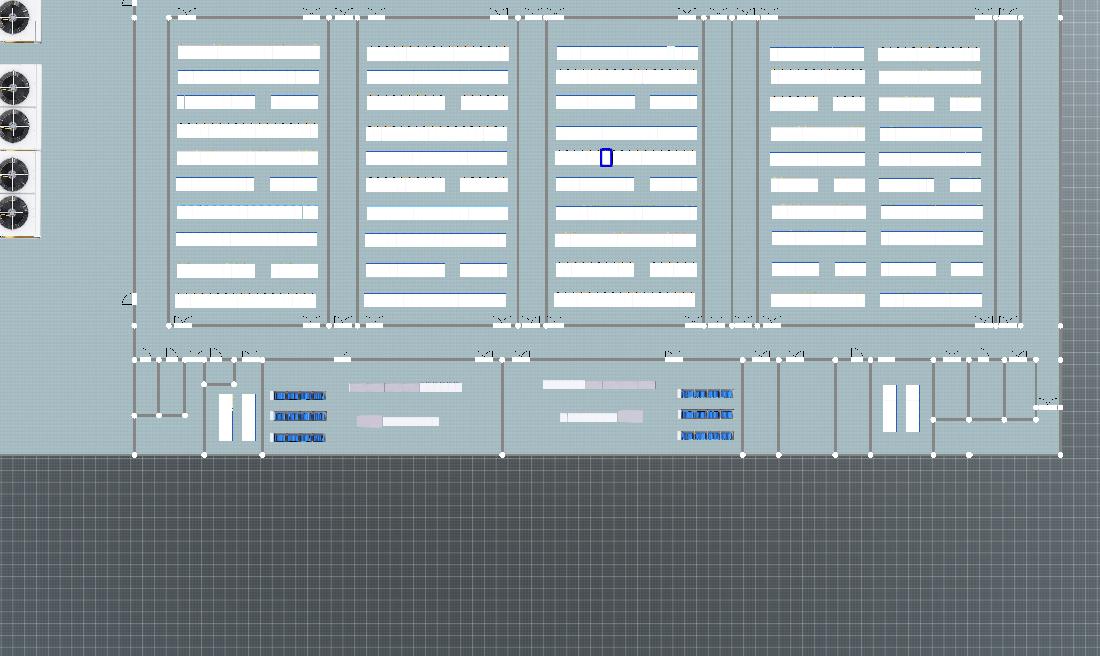Select the bottom-left corner node of building
The width and height of the screenshot is (1100, 656).
click(135, 455)
